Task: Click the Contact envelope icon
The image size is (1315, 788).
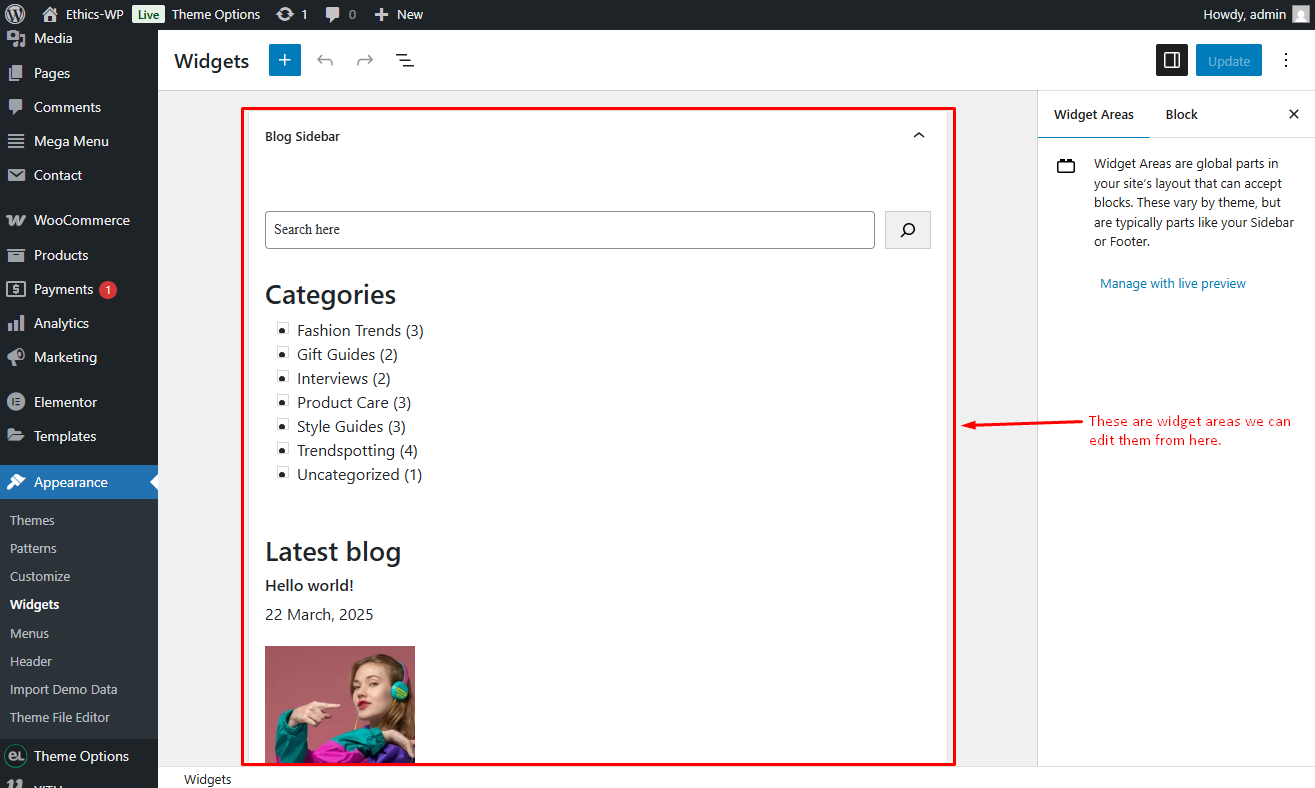Action: (16, 175)
